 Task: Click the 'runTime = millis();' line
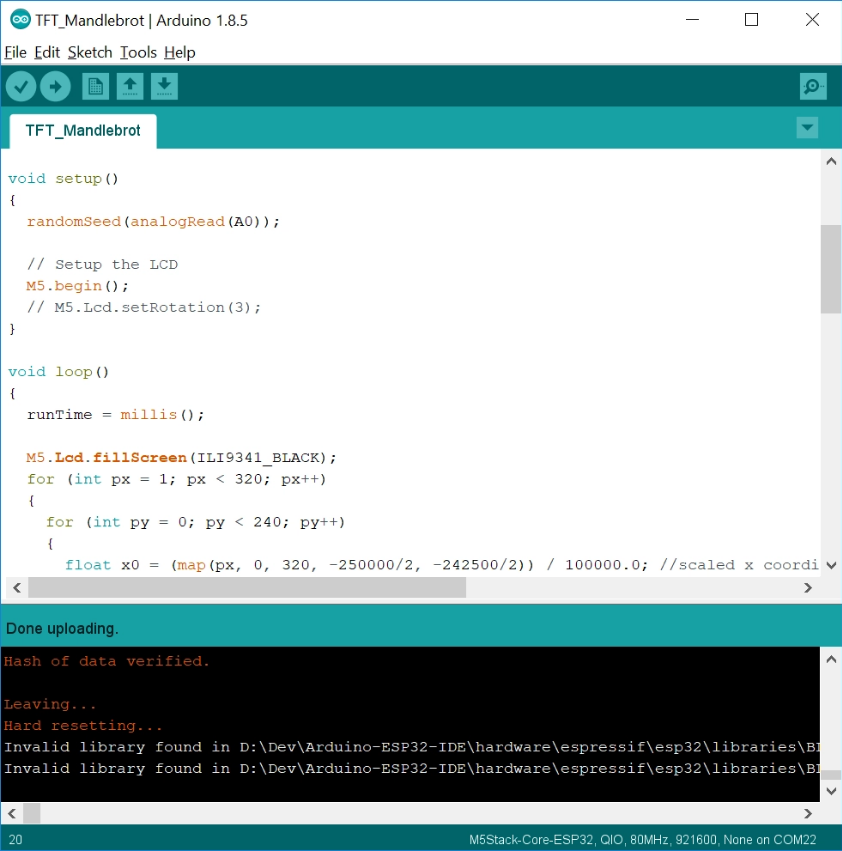(116, 415)
